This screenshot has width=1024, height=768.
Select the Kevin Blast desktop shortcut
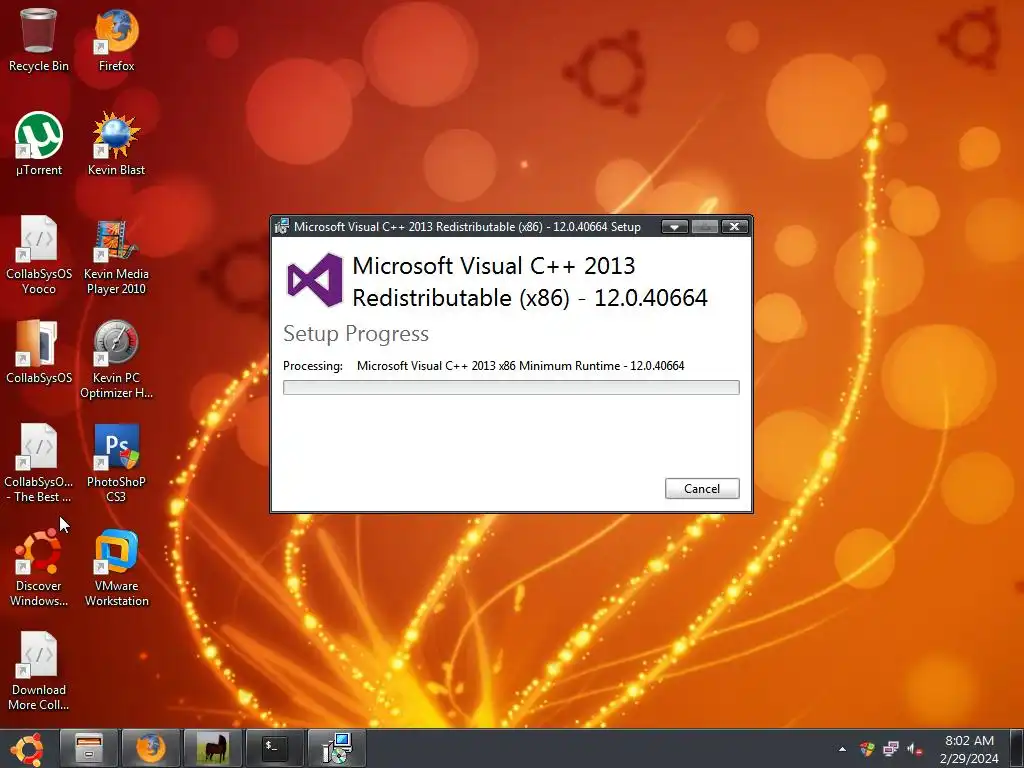click(116, 144)
